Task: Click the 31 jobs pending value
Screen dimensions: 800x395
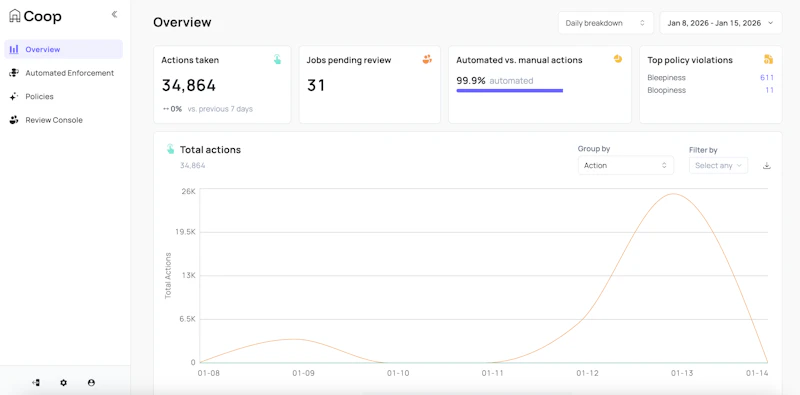Action: click(316, 85)
